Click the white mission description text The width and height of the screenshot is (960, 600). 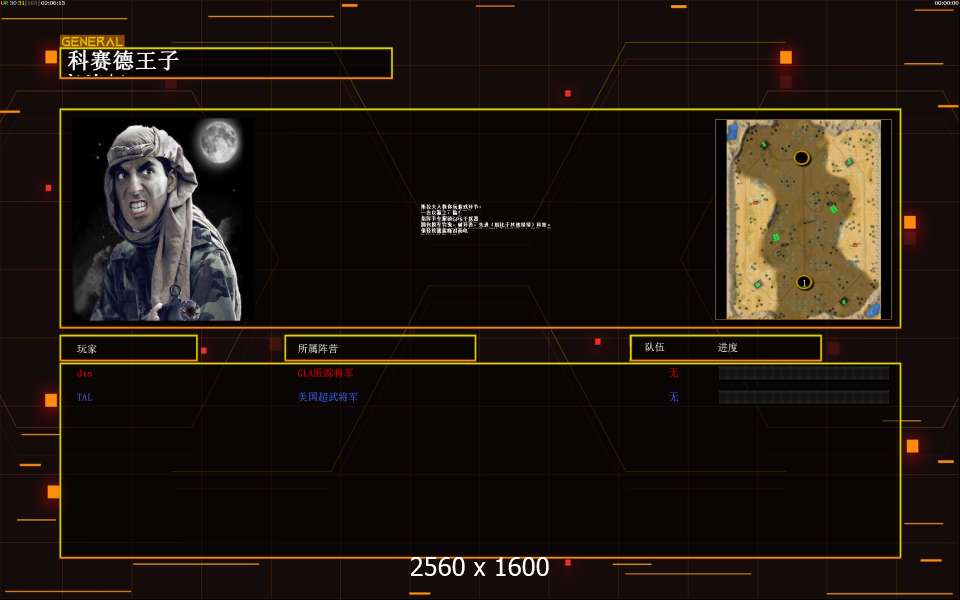[x=485, y=218]
